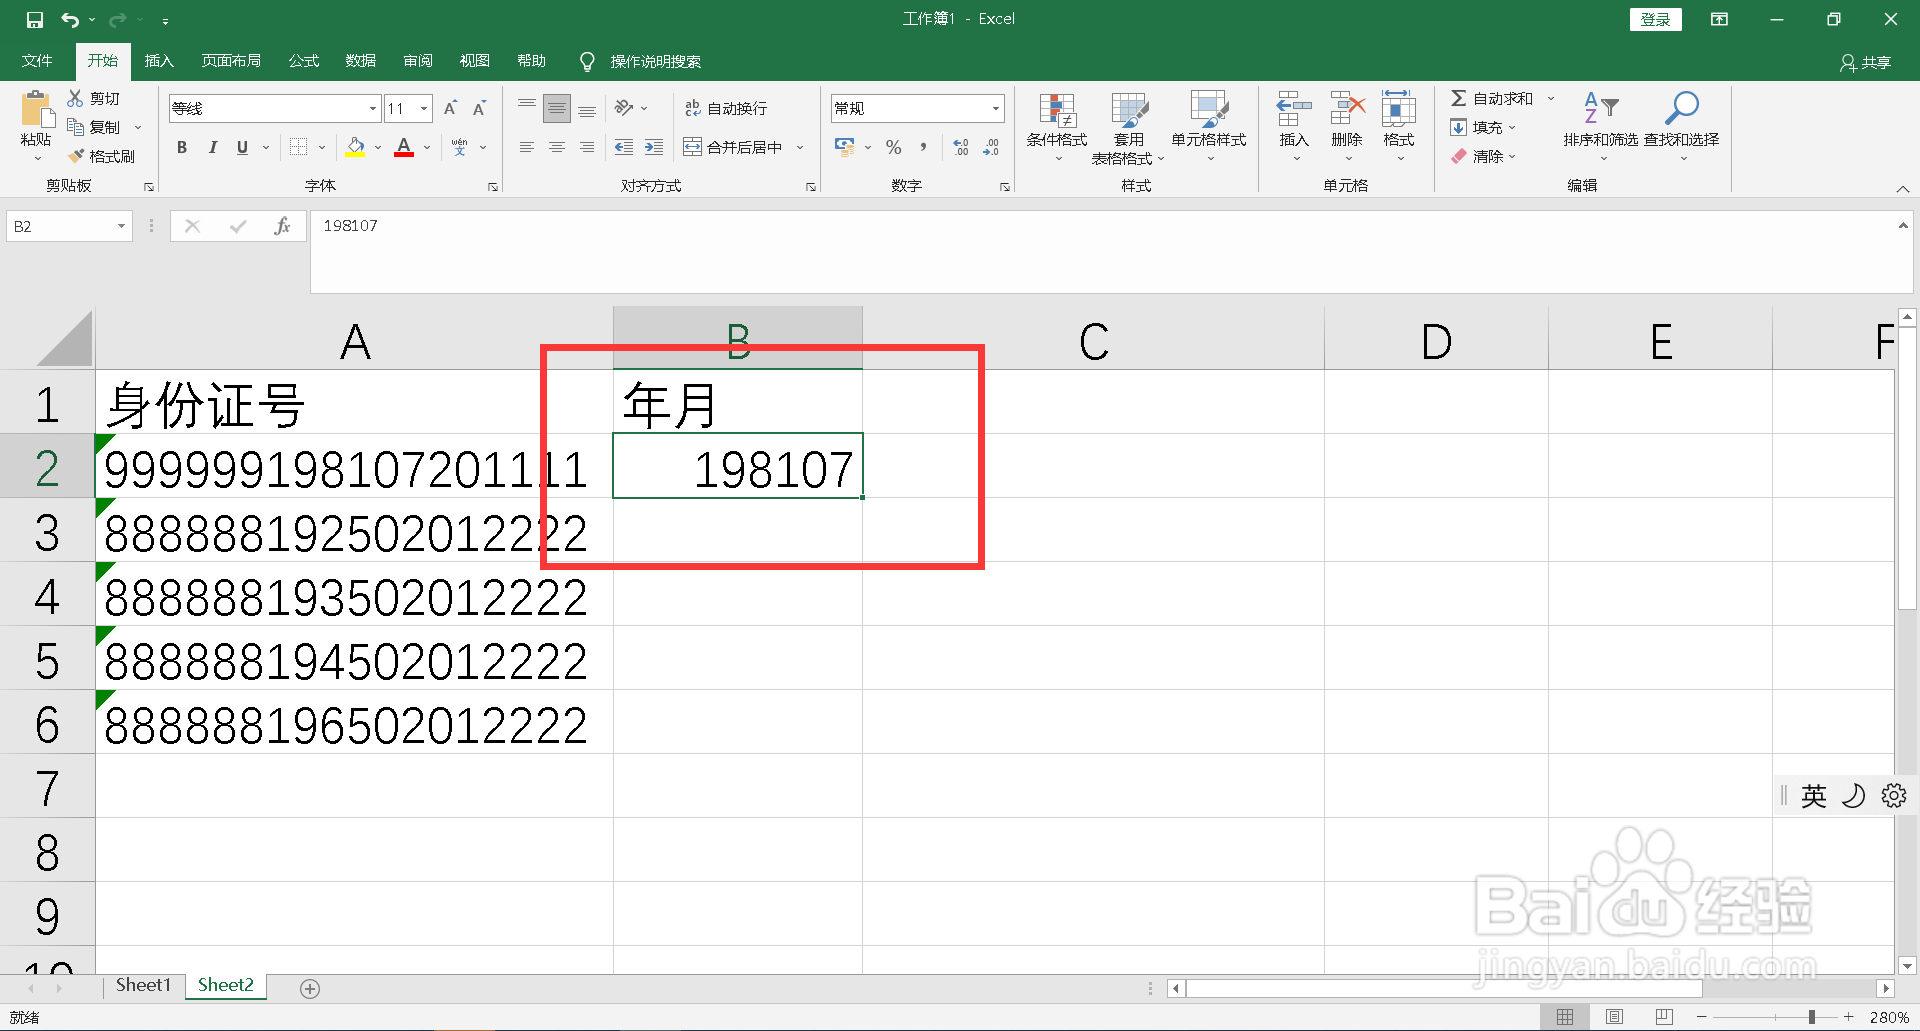
Task: Click the Undo arrow icon
Action: tap(70, 19)
